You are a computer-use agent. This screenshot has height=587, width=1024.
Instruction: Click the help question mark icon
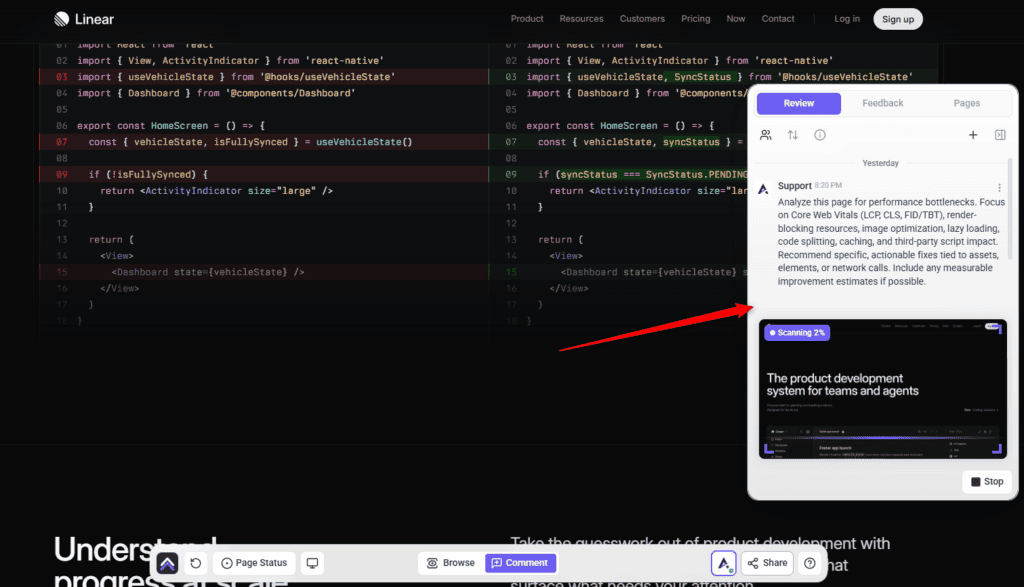[810, 563]
